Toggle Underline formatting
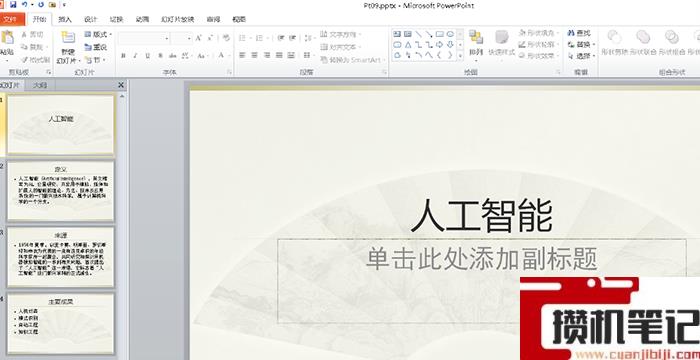The width and height of the screenshot is (700, 360). 147,56
